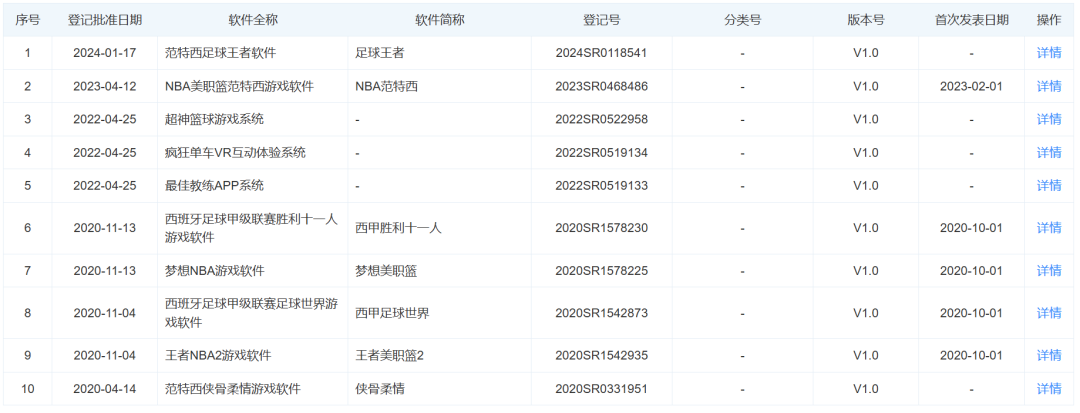Click registration number 2024SR0118541
Viewport: 1080px width, 413px height.
[x=601, y=53]
